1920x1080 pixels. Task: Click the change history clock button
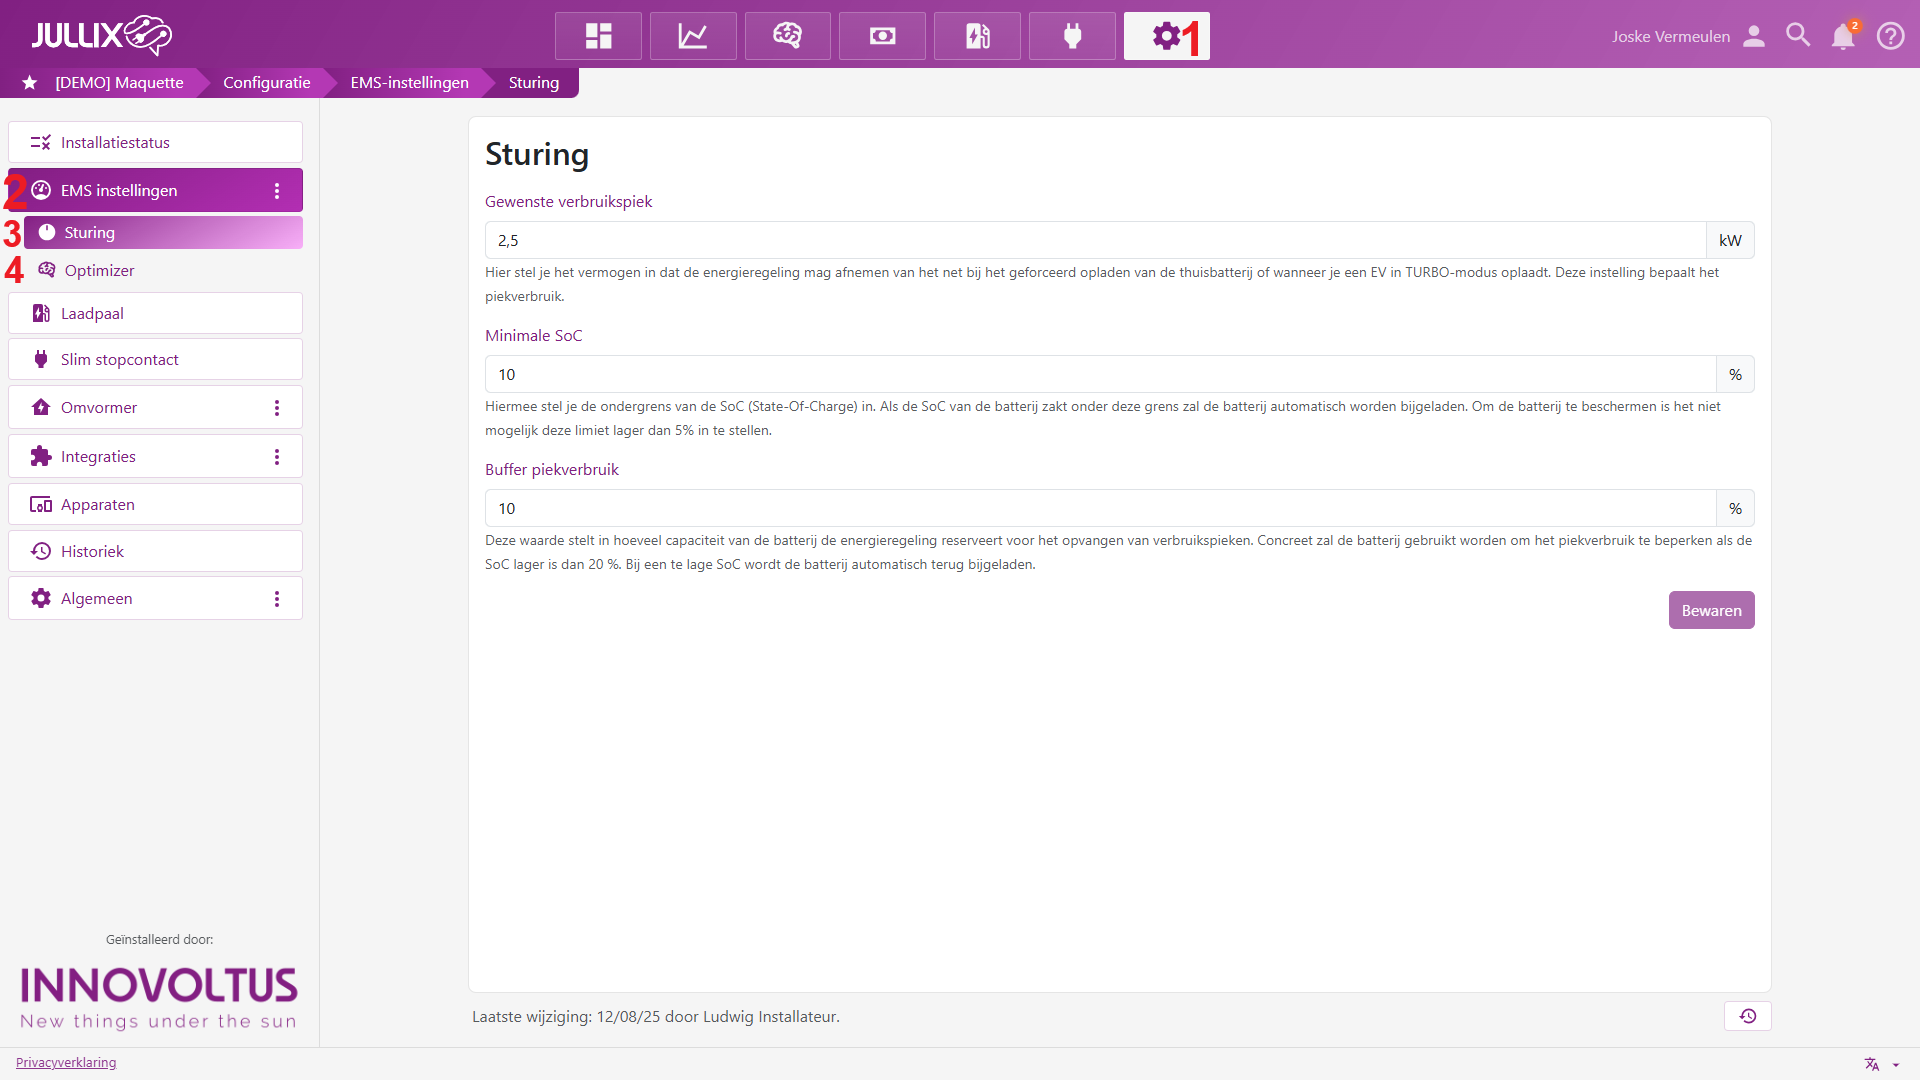[1747, 1016]
